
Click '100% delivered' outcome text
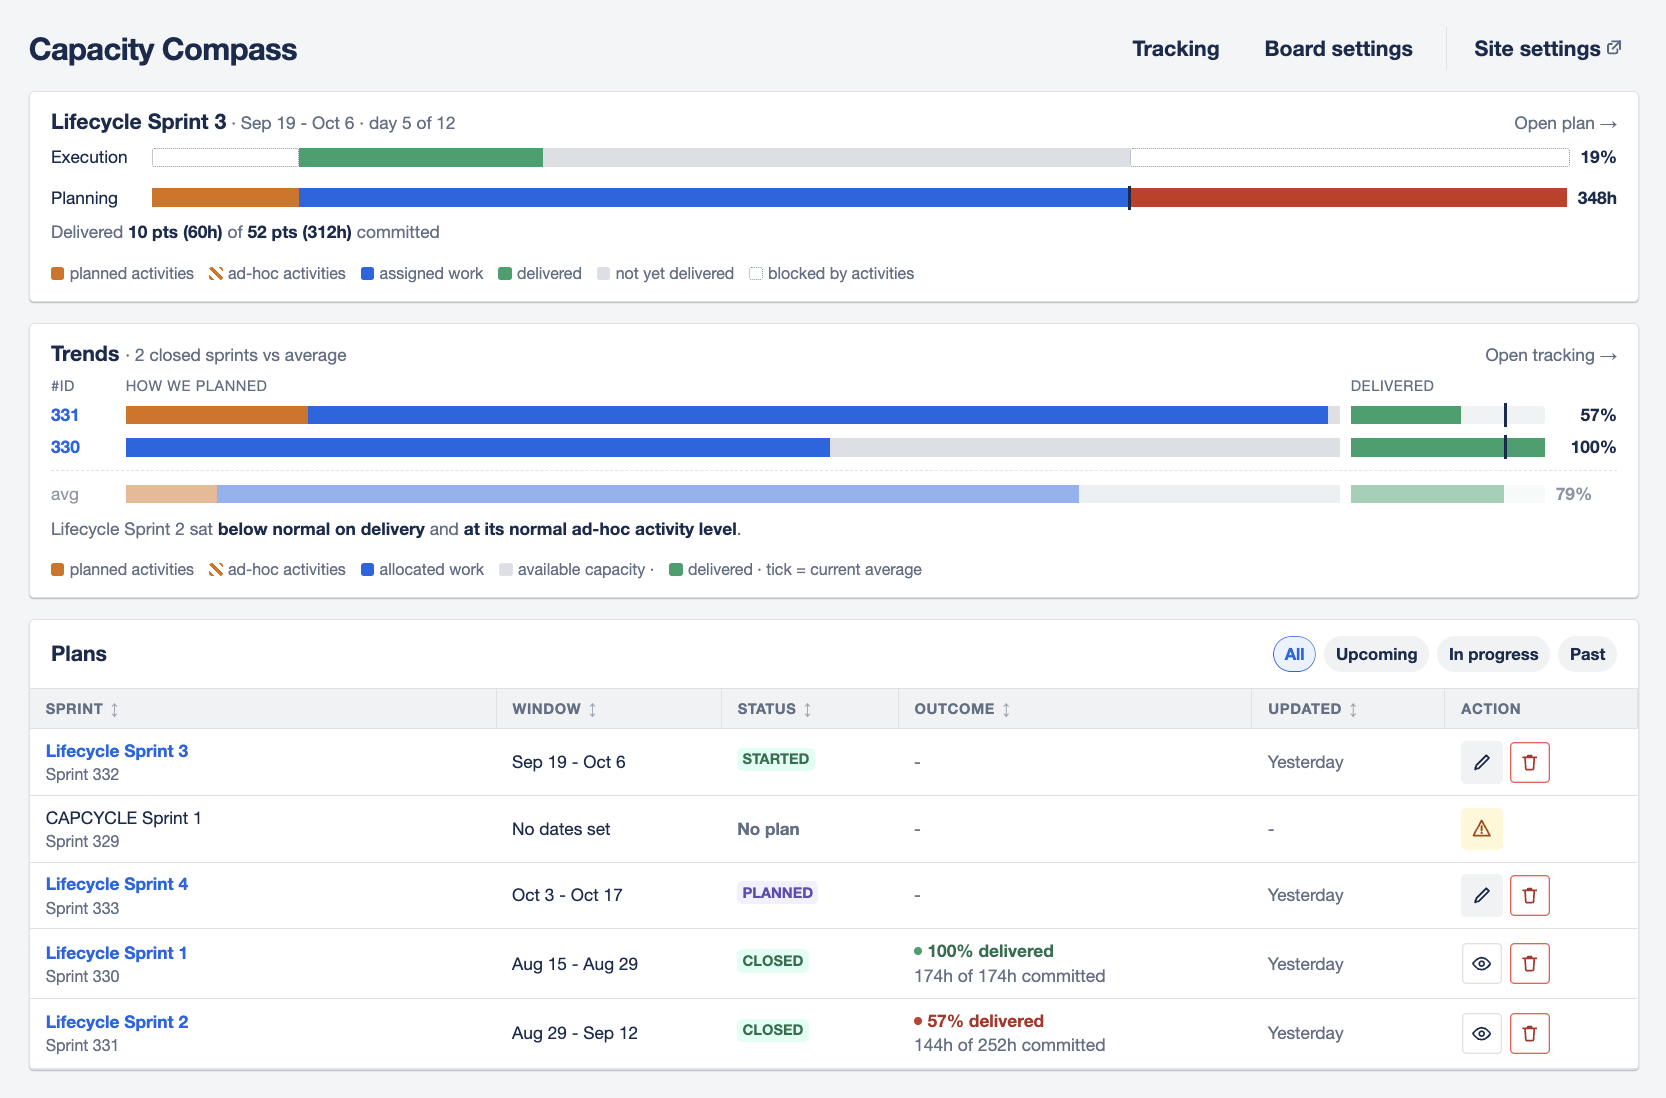pos(990,951)
